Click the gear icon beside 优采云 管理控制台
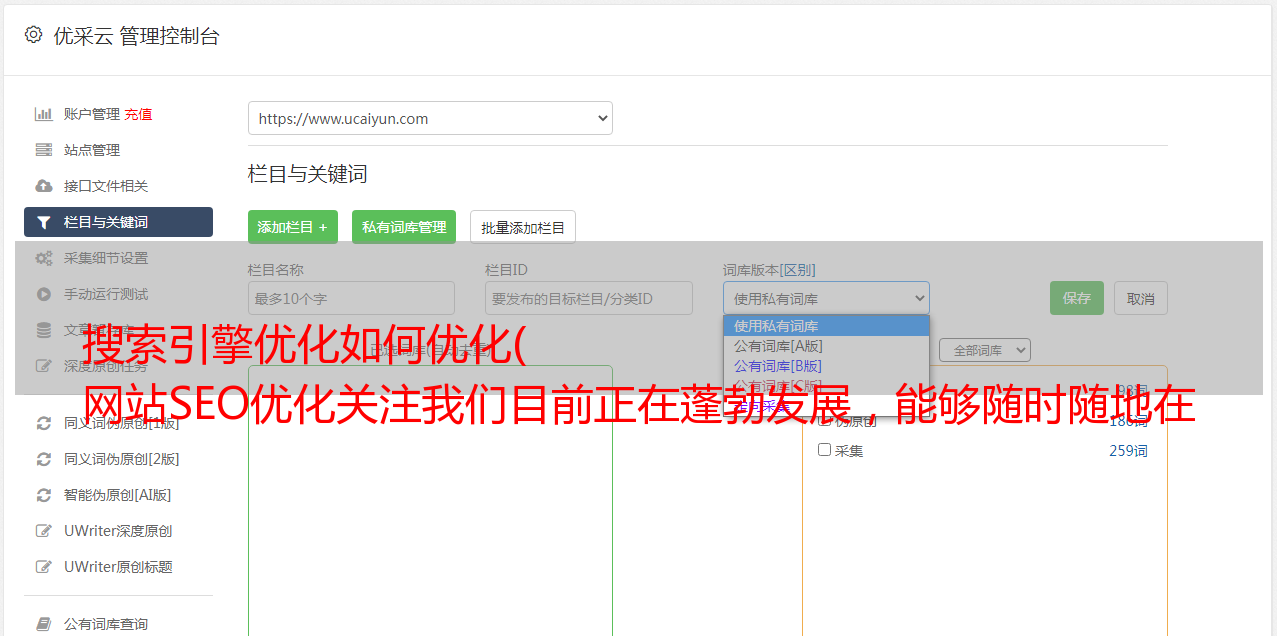This screenshot has height=636, width=1277. pos(33,35)
